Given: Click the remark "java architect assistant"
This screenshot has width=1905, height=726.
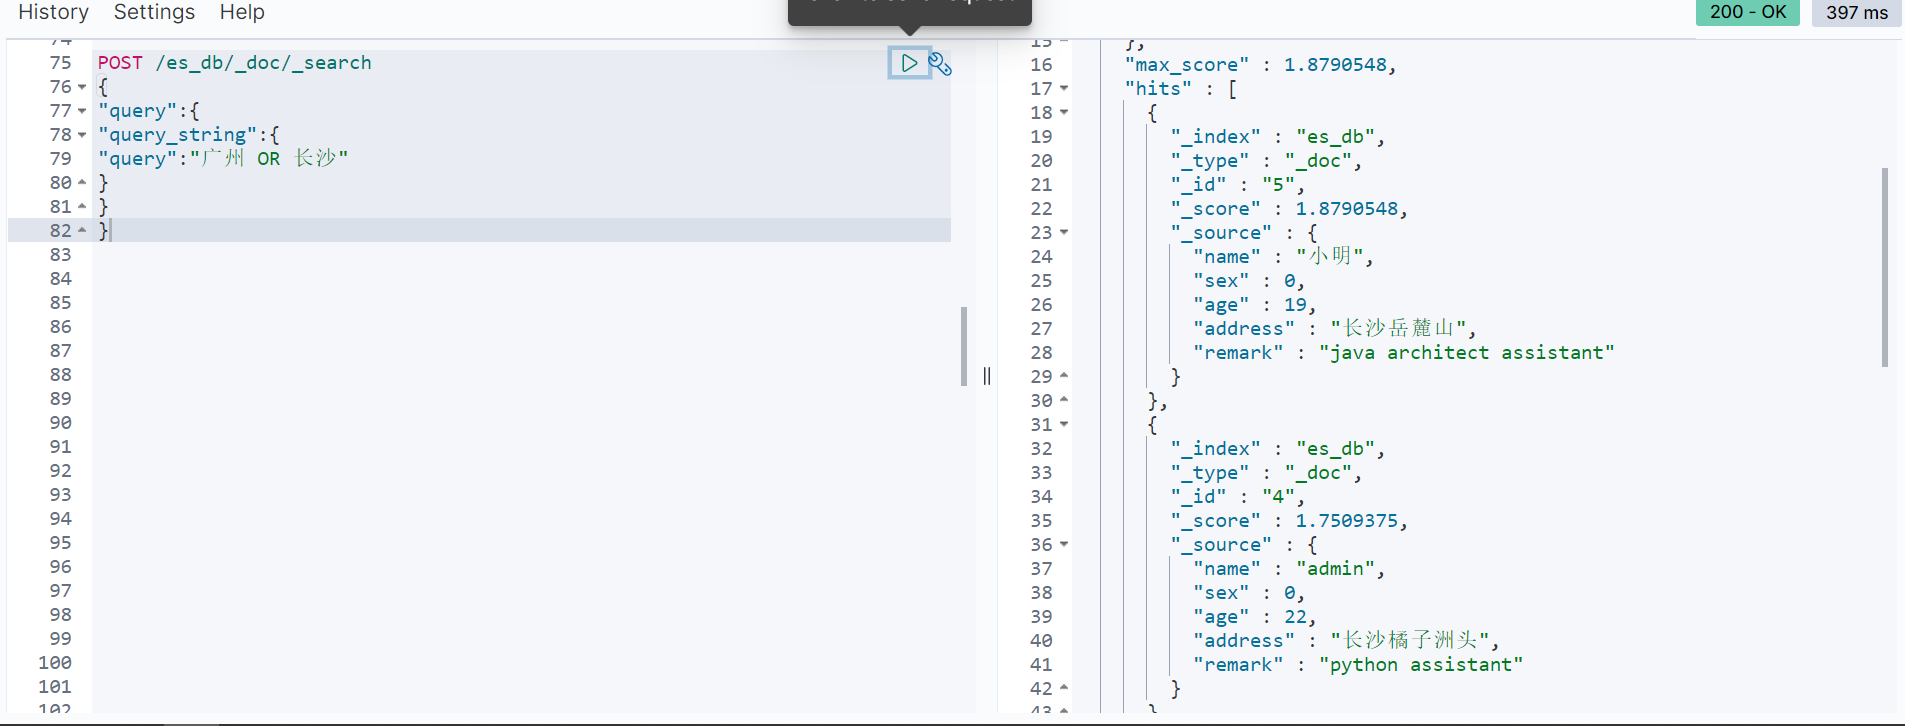Looking at the screenshot, I should tap(1466, 353).
